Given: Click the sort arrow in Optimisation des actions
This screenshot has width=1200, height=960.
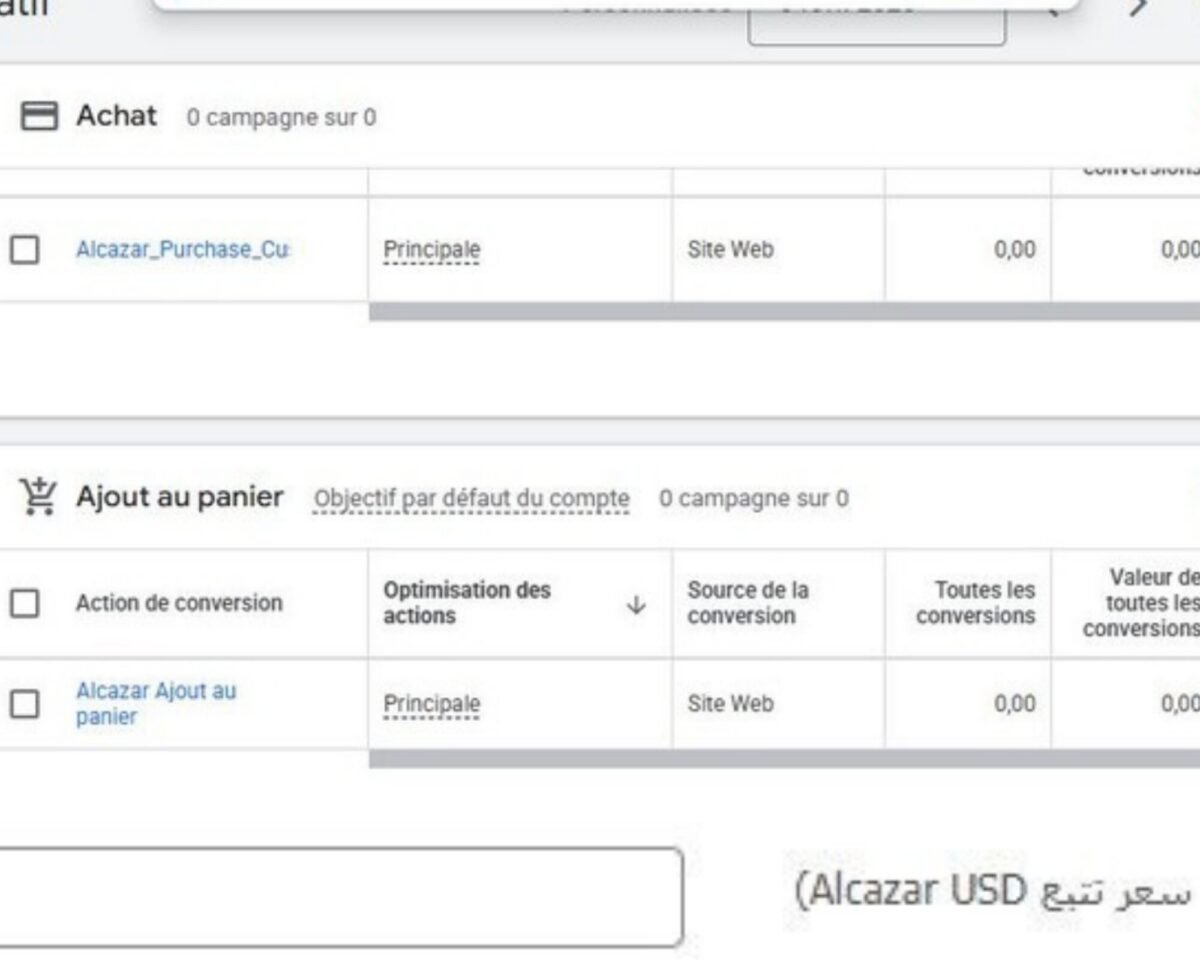Looking at the screenshot, I should (636, 605).
